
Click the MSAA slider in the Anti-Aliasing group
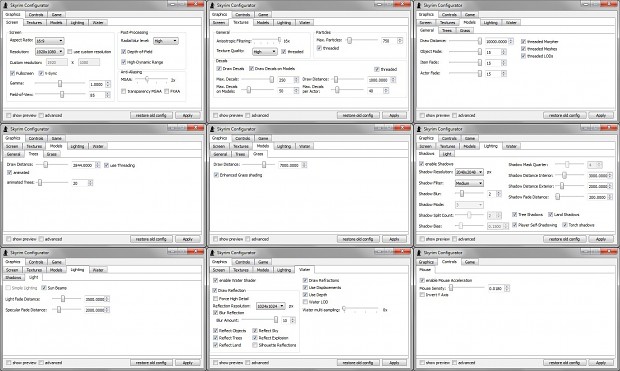(x=151, y=80)
